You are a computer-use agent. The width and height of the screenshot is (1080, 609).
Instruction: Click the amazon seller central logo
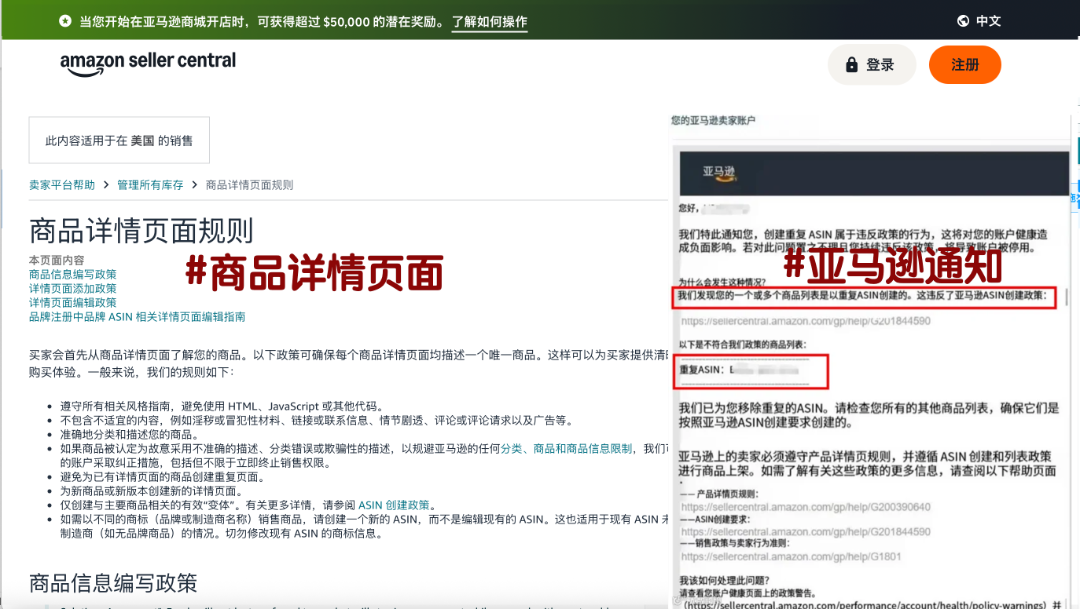coord(147,63)
